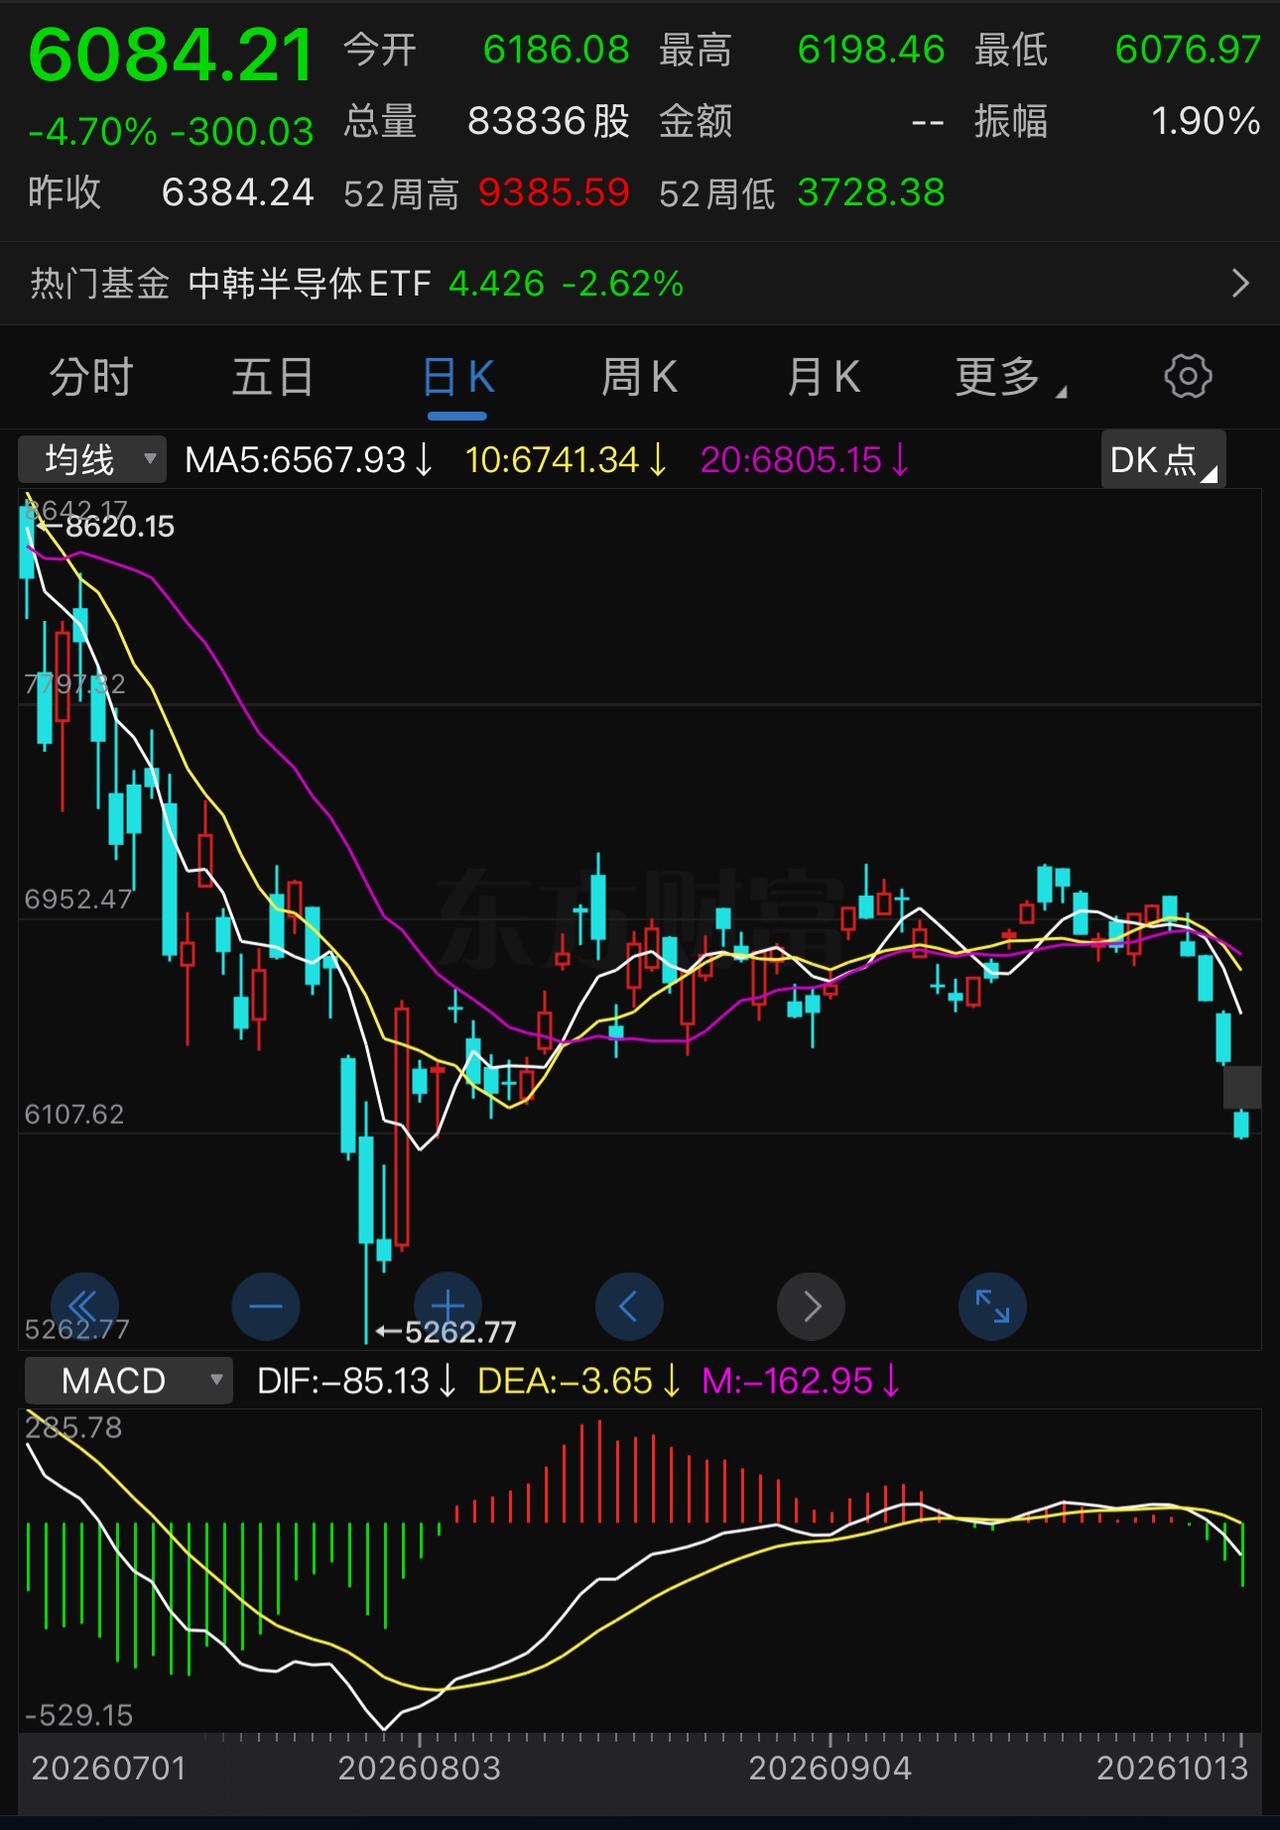This screenshot has height=1830, width=1280.
Task: Tap the 52周高 value 9385.59
Action: [554, 192]
